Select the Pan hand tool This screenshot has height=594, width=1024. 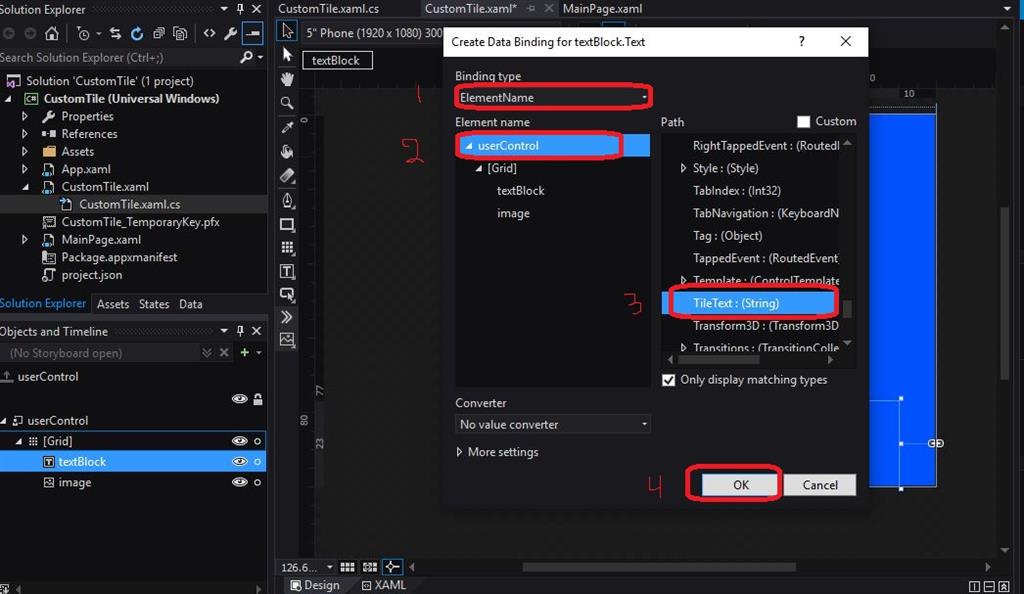point(287,79)
